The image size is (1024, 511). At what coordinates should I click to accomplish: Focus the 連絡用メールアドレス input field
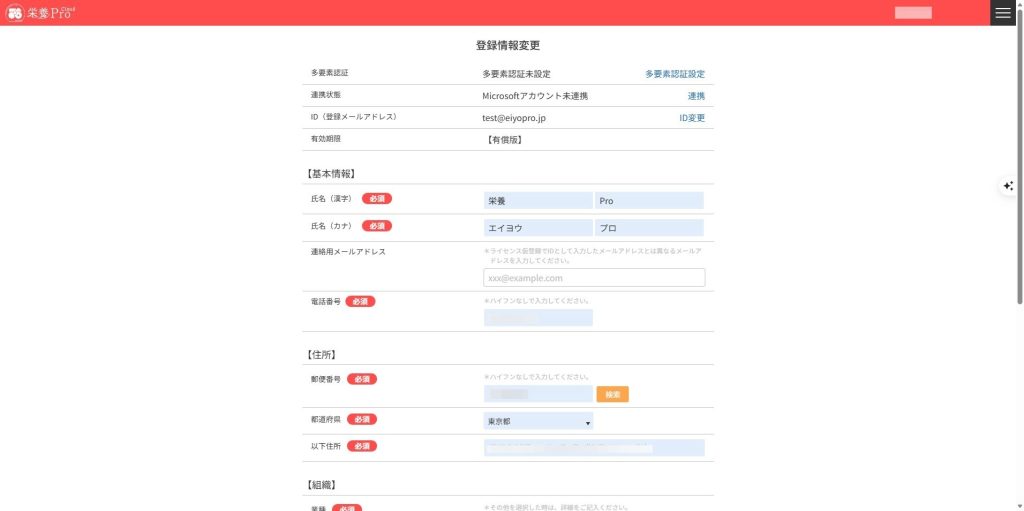pyautogui.click(x=594, y=278)
